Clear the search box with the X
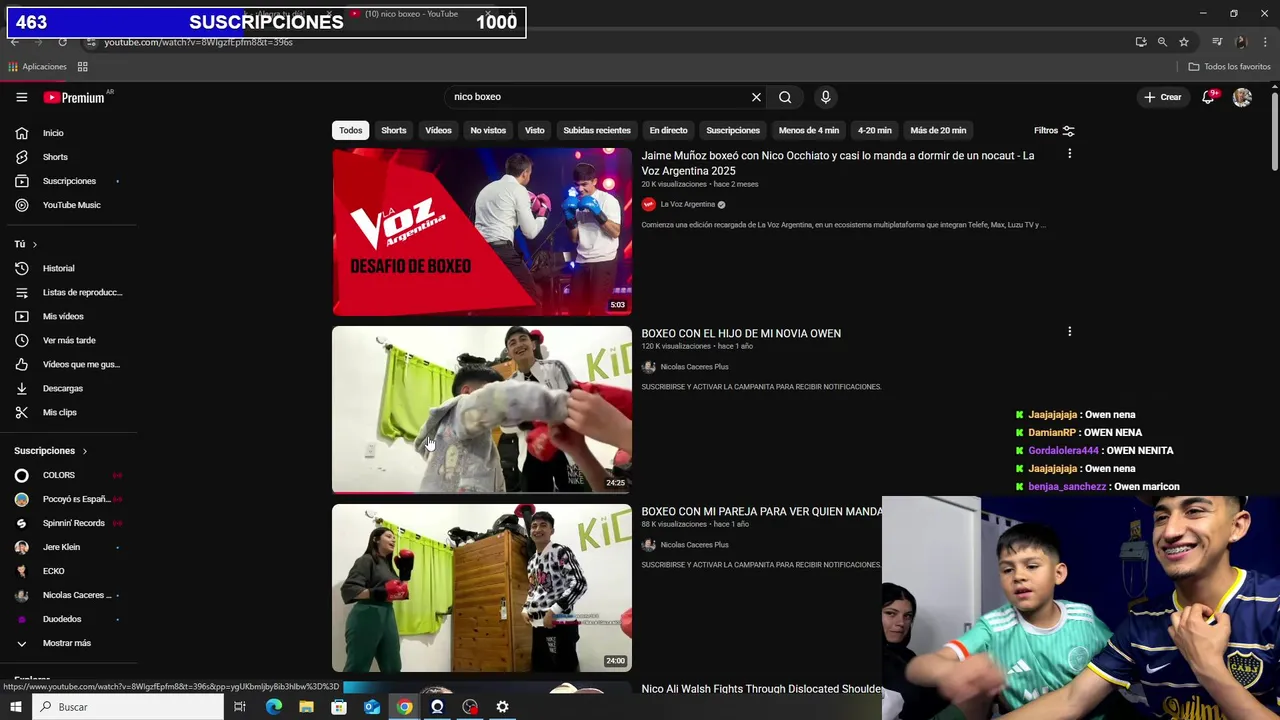The width and height of the screenshot is (1280, 720). pos(756,97)
